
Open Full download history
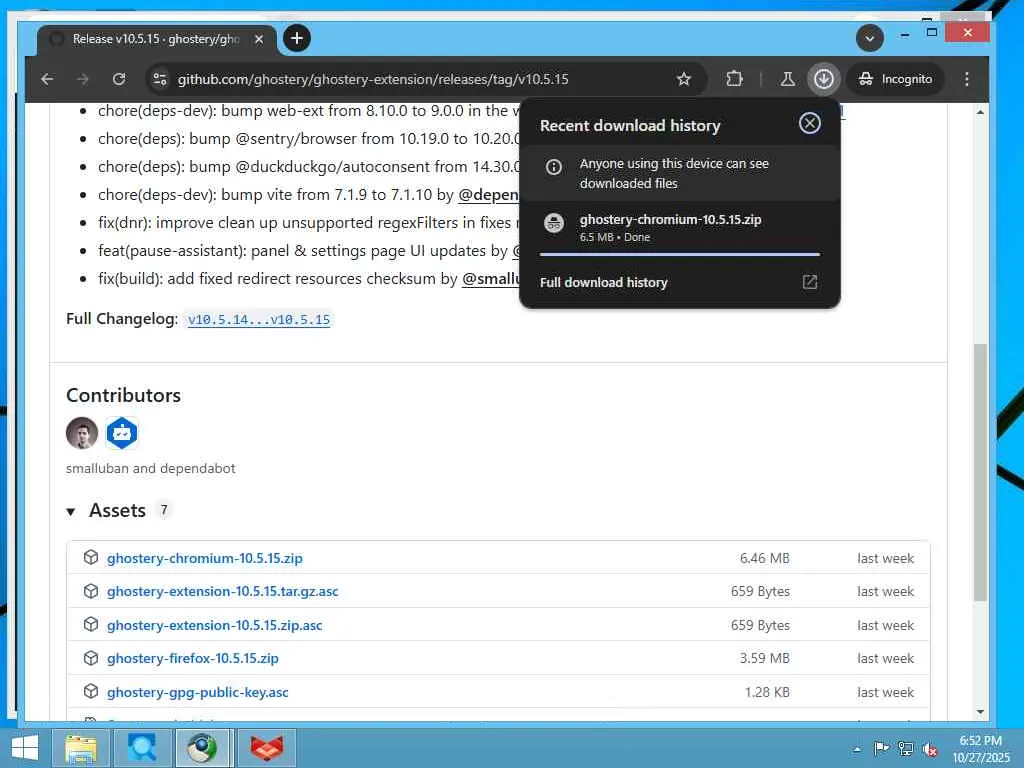603,282
